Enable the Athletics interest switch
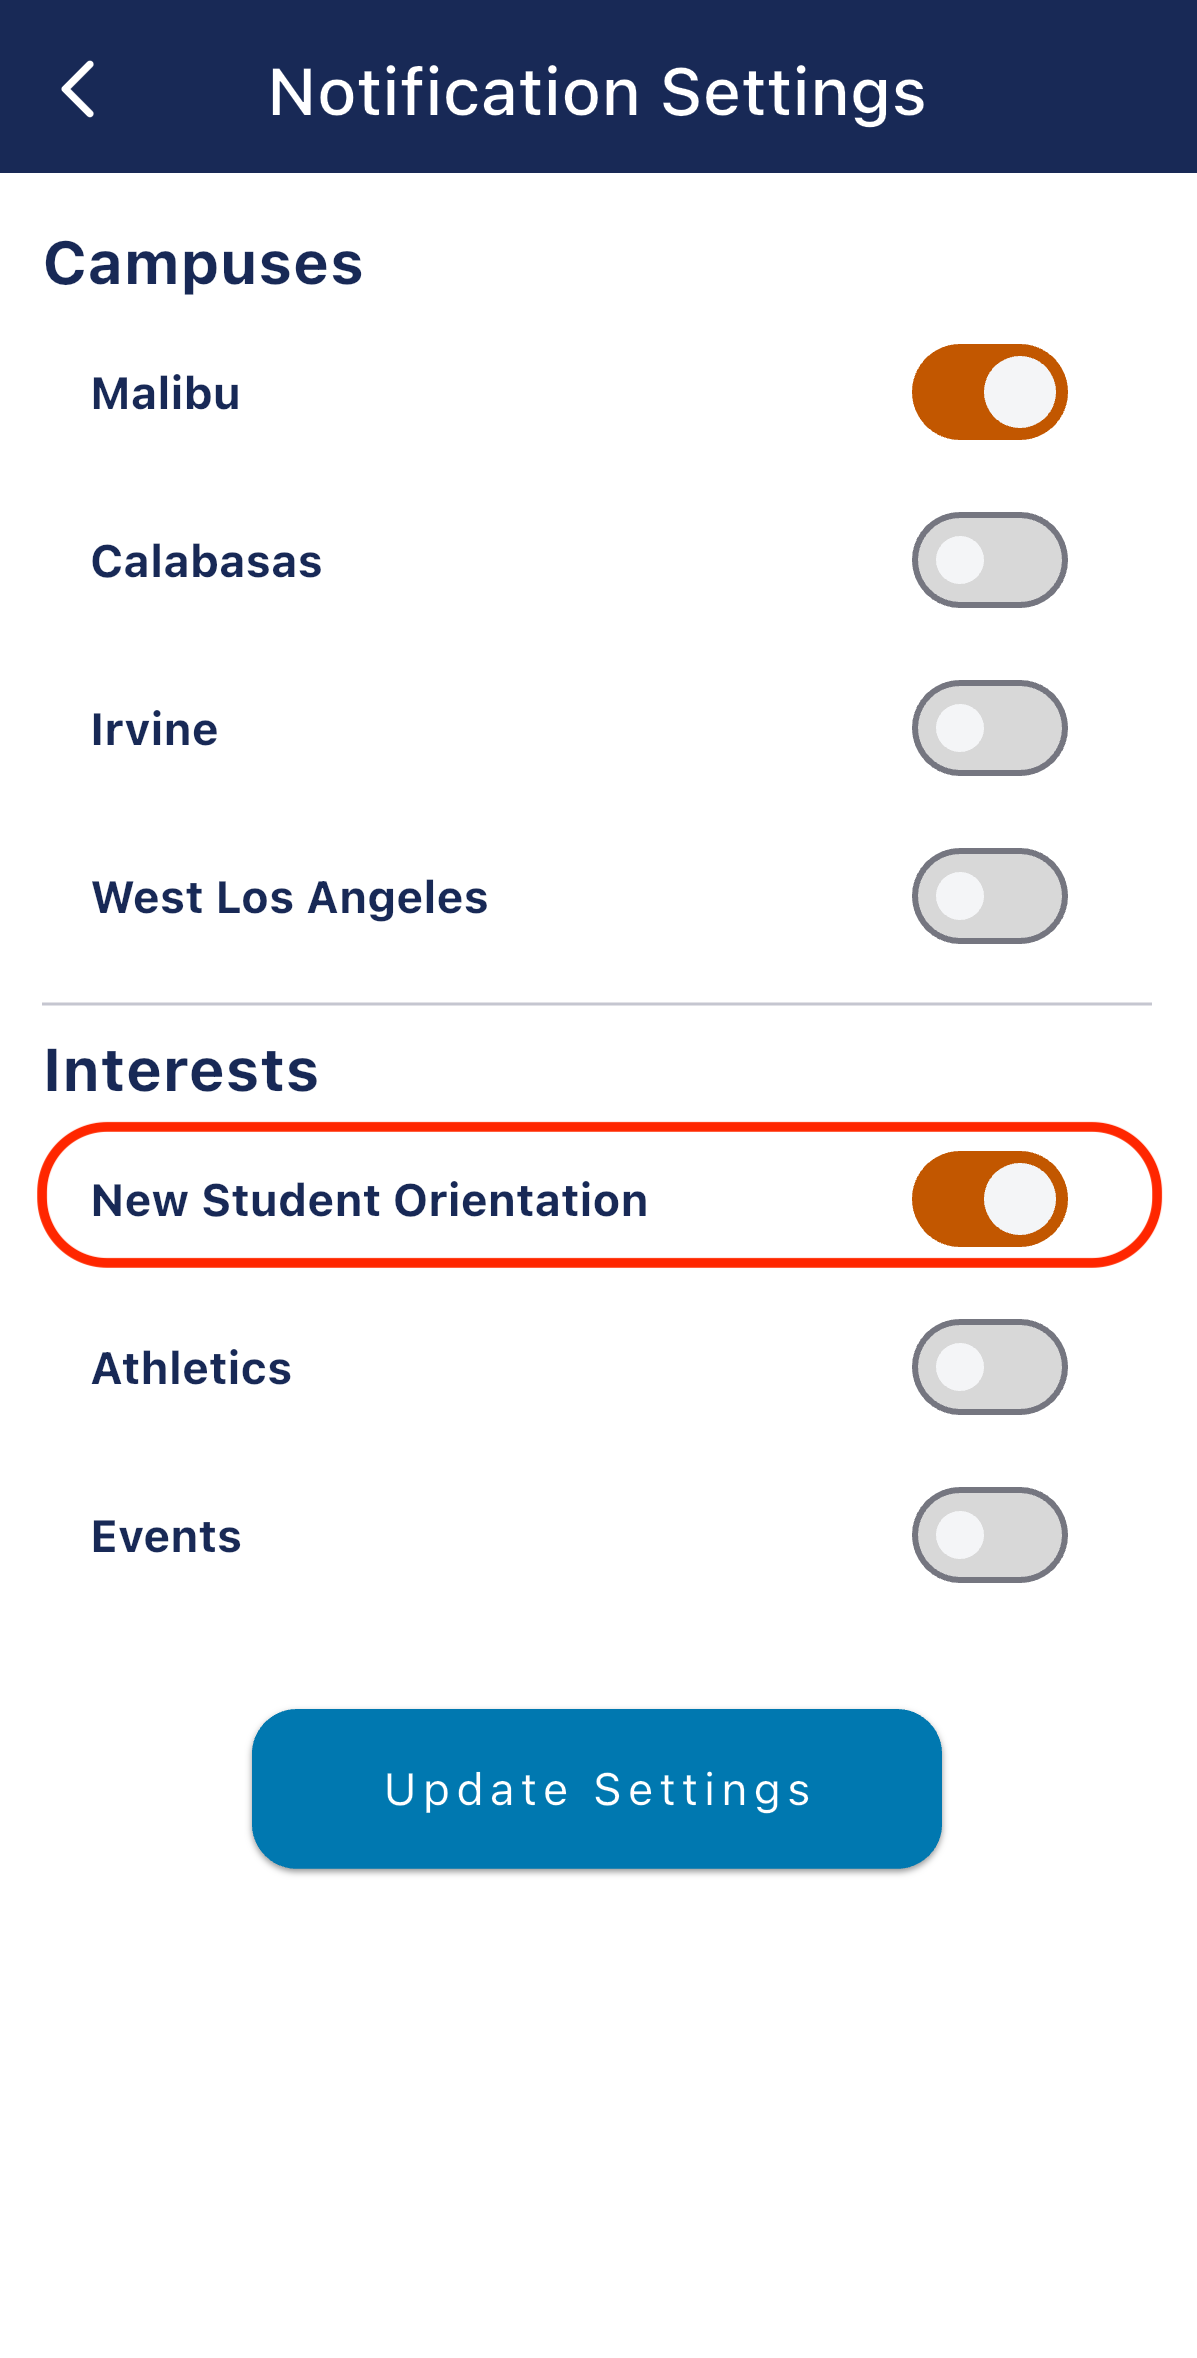 click(989, 1367)
